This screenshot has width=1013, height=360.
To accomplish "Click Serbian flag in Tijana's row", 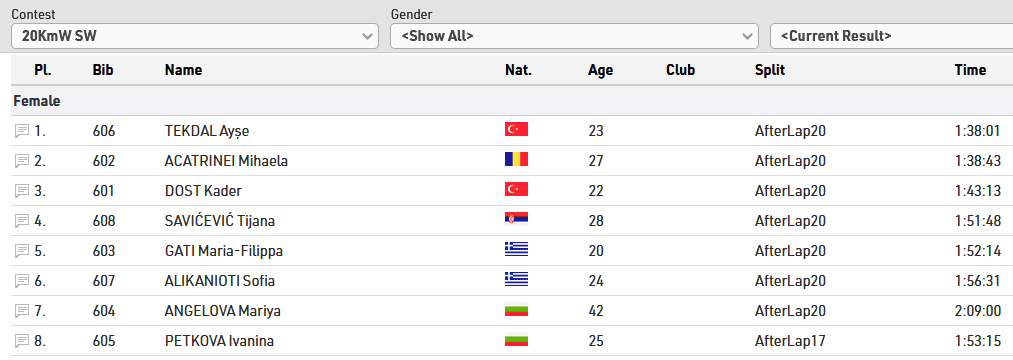I will click(x=516, y=219).
